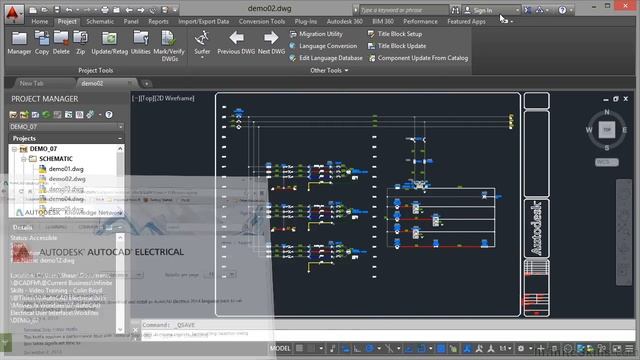Open the Project Manager ribbon tool

click(x=19, y=42)
